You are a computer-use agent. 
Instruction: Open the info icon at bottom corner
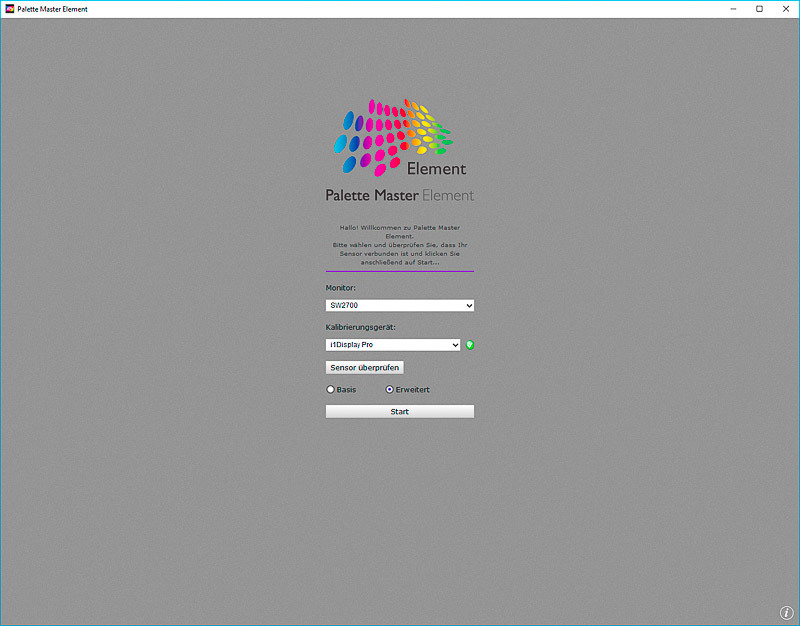(x=786, y=612)
